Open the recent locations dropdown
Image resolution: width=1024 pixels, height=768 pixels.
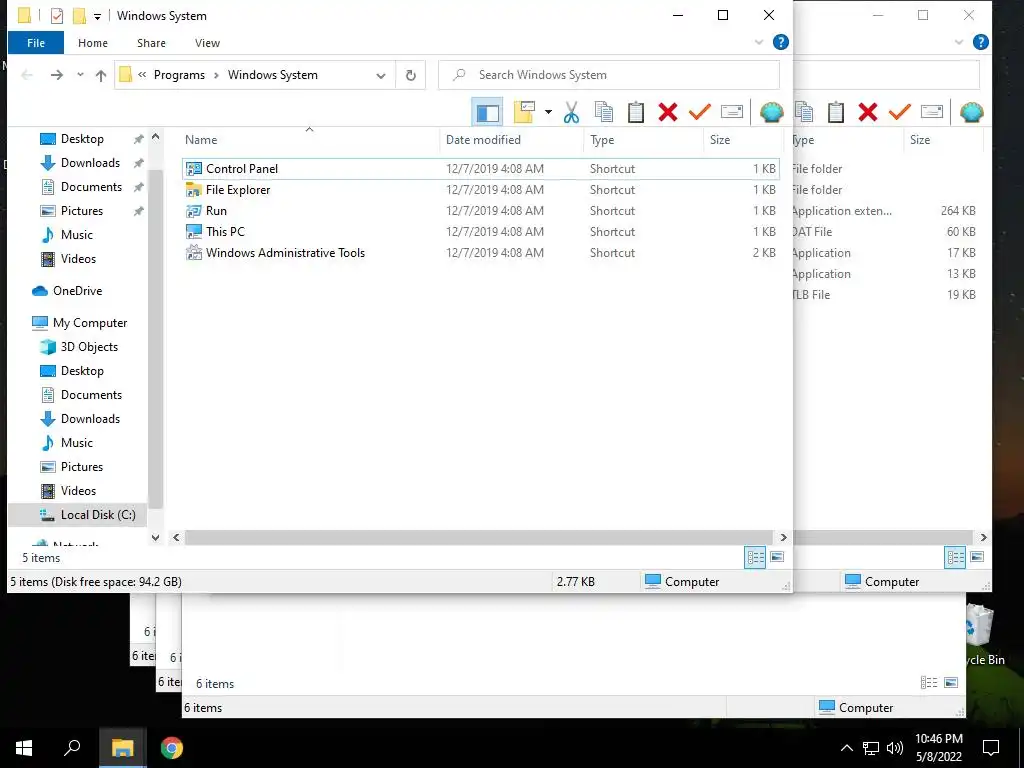pos(80,75)
